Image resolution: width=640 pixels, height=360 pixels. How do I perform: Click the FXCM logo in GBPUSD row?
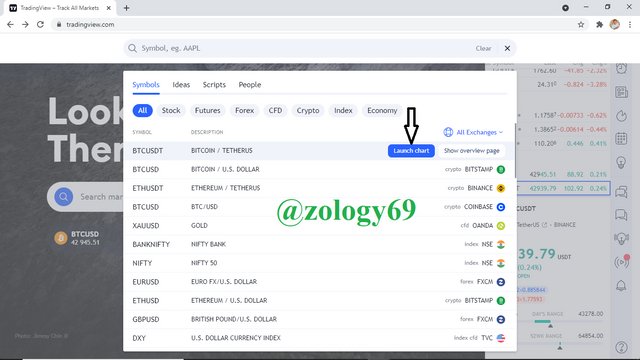tap(501, 320)
